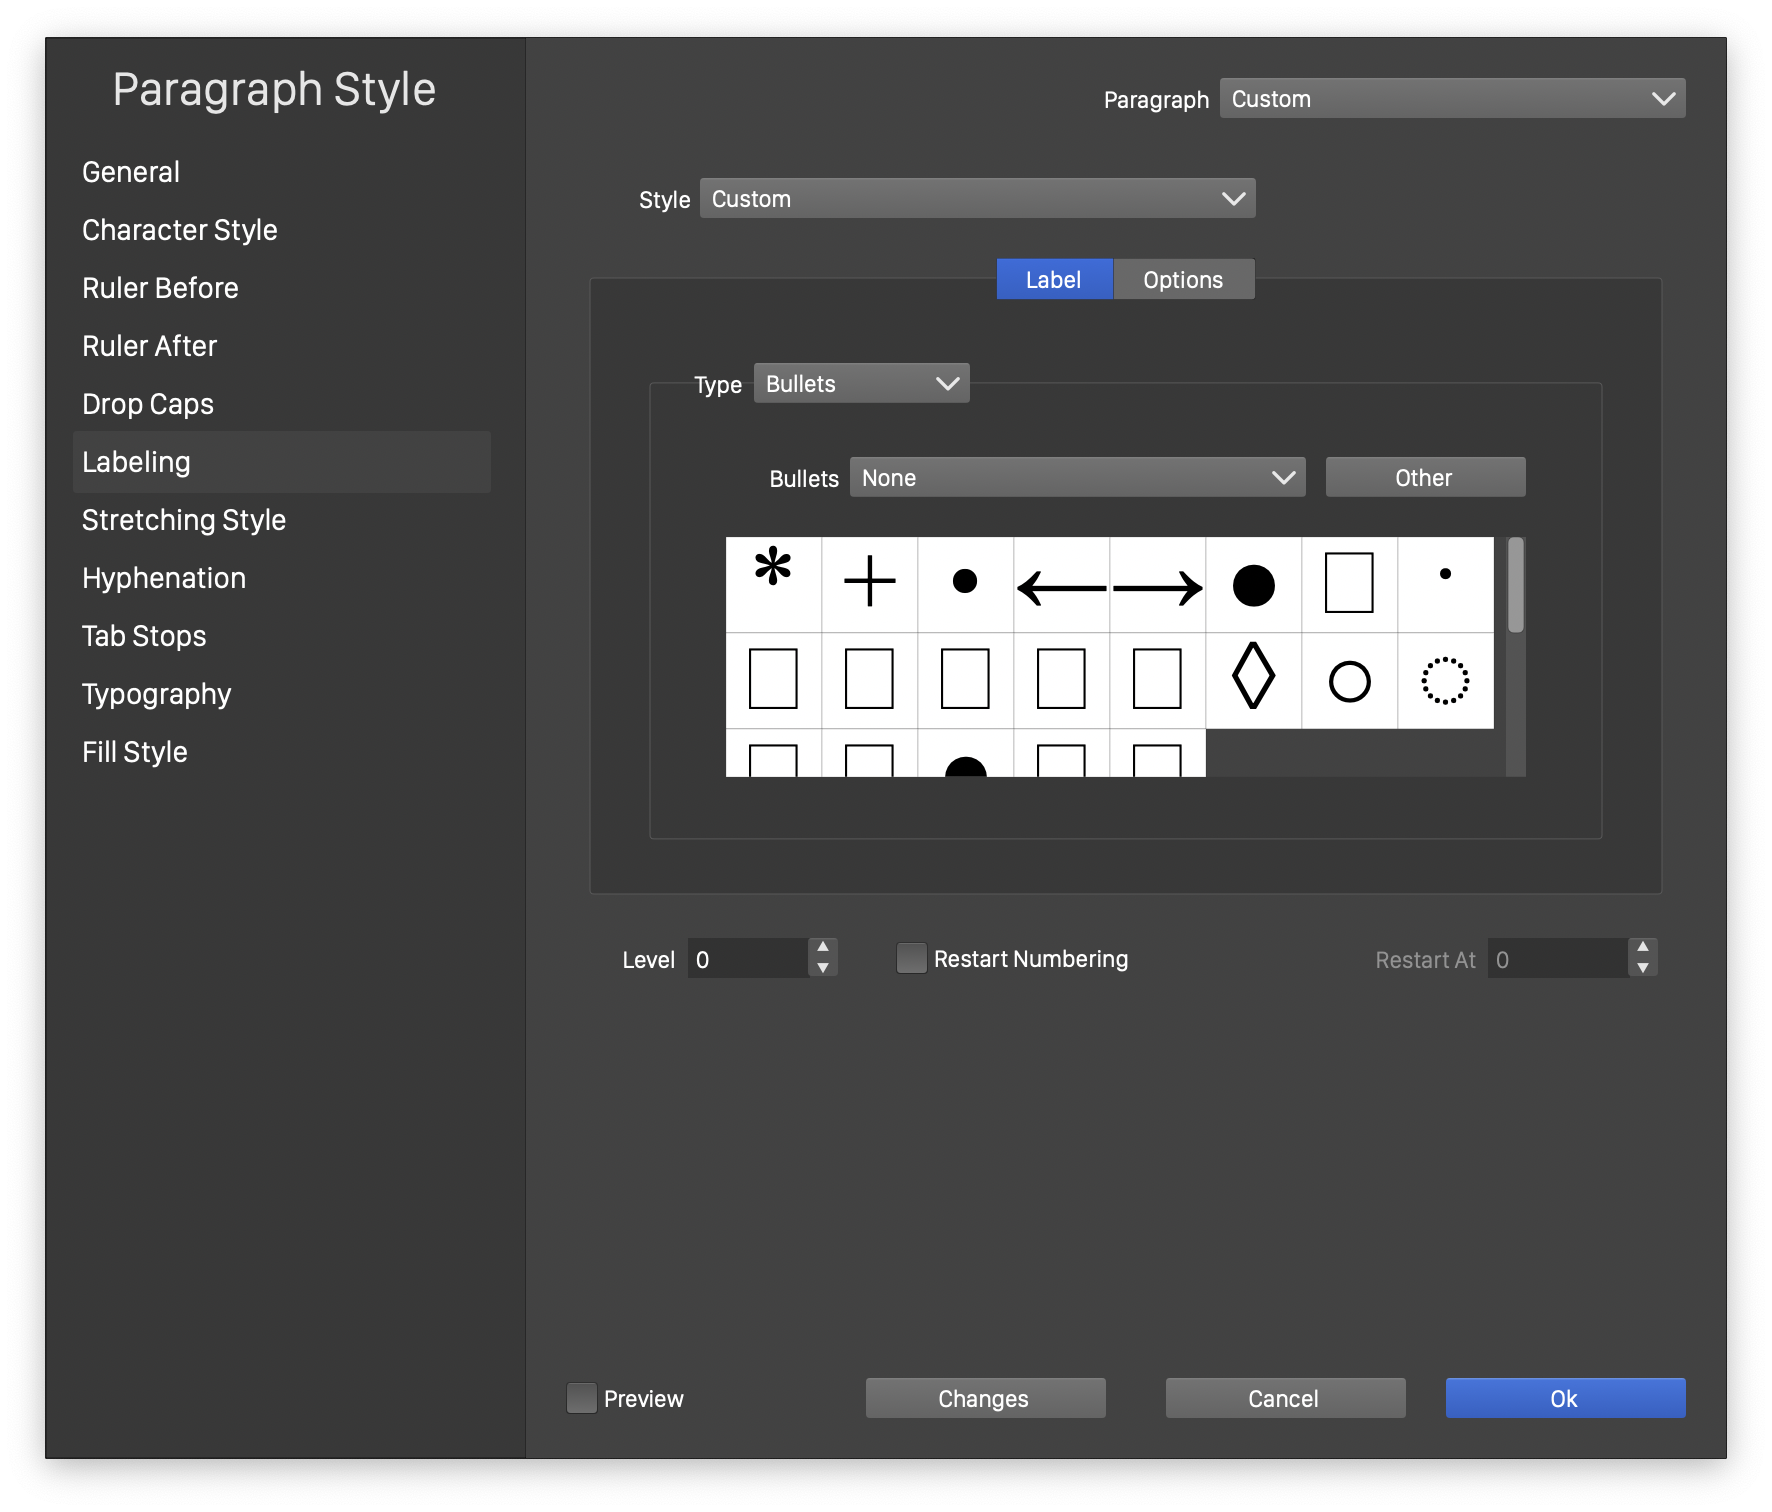Pick the right arrow bullet symbol
The width and height of the screenshot is (1772, 1512).
pyautogui.click(x=1157, y=587)
